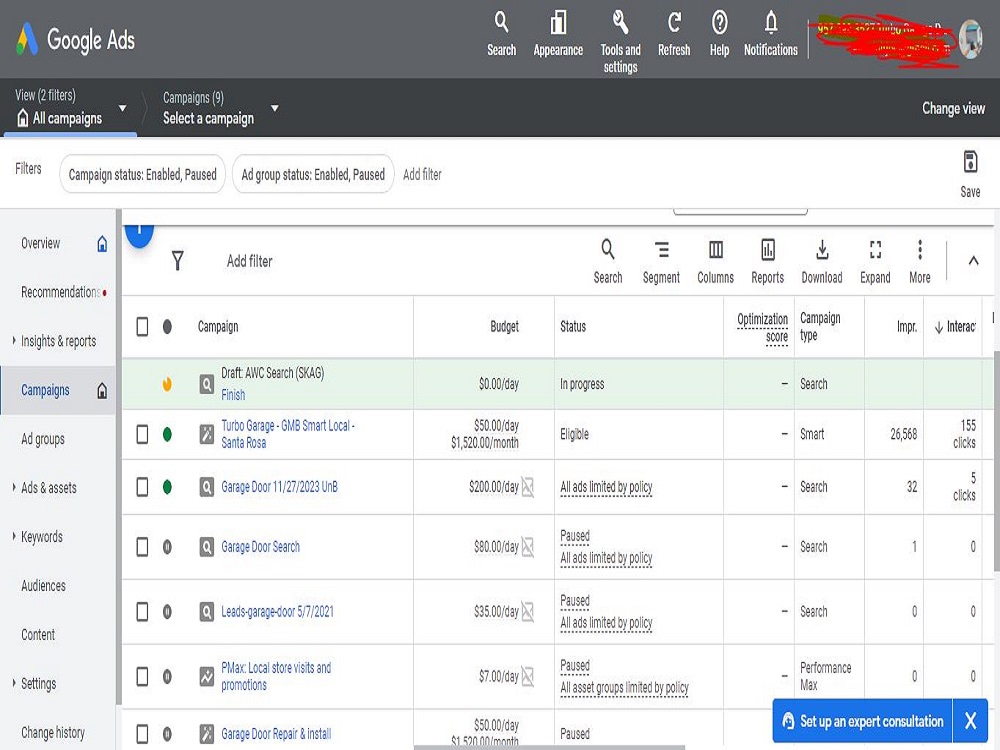Open Change history in sidebar
The height and width of the screenshot is (750, 1000).
53,732
